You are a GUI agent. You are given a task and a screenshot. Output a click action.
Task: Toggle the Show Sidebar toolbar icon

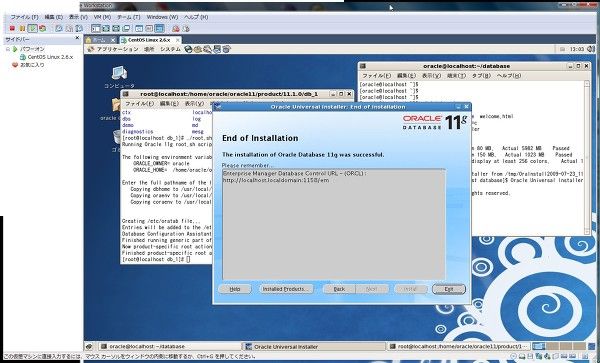point(96,28)
